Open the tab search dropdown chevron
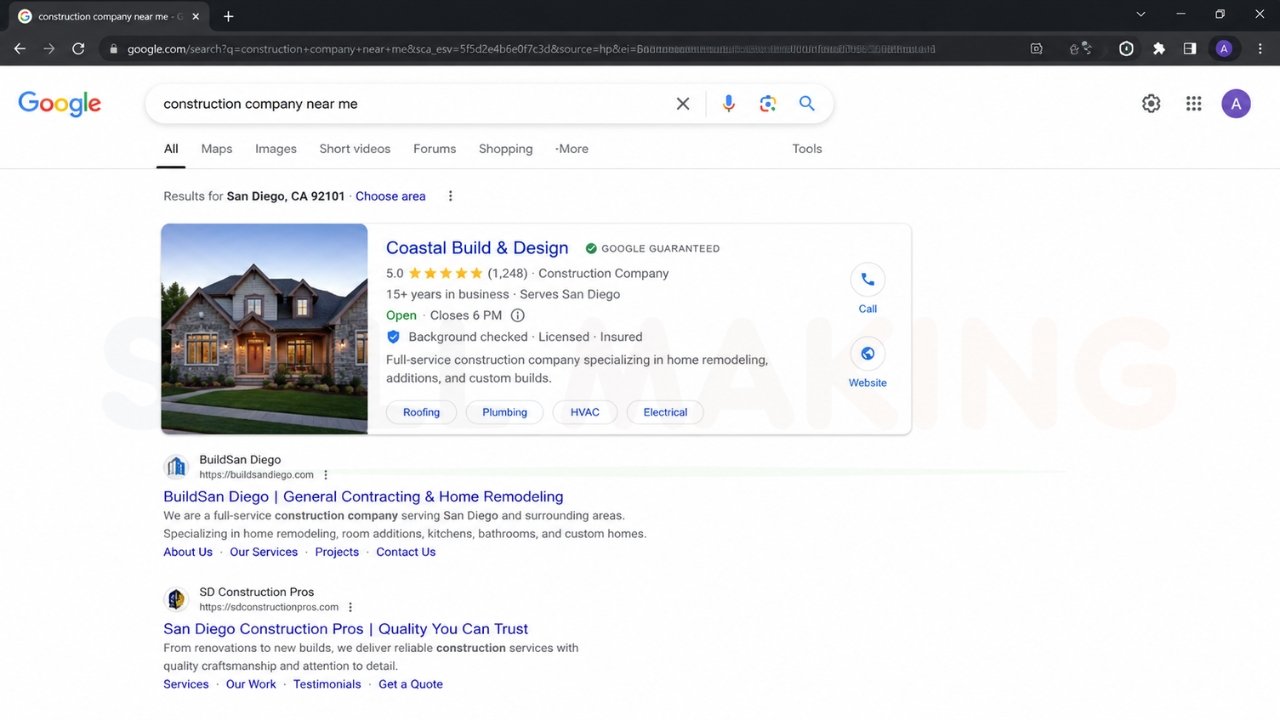The image size is (1280, 720). [1141, 14]
